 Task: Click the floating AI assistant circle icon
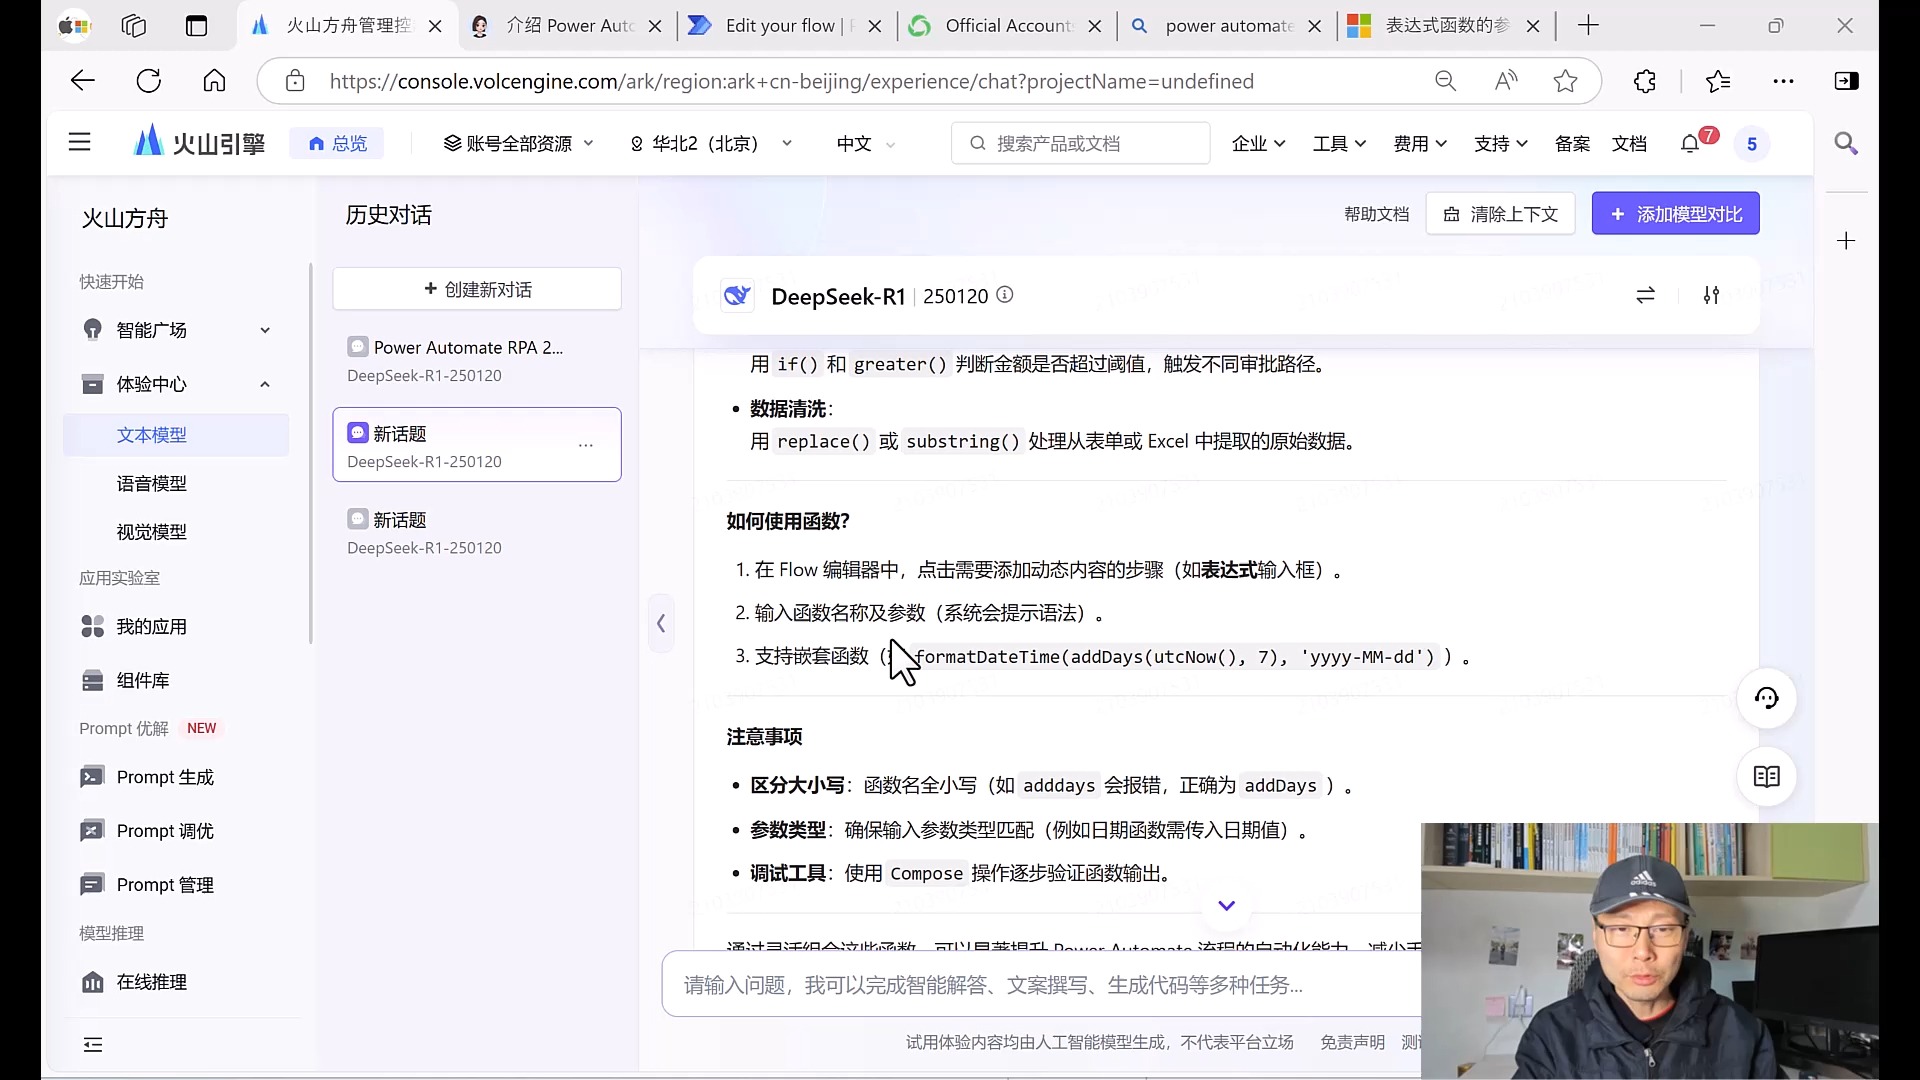pyautogui.click(x=1767, y=698)
